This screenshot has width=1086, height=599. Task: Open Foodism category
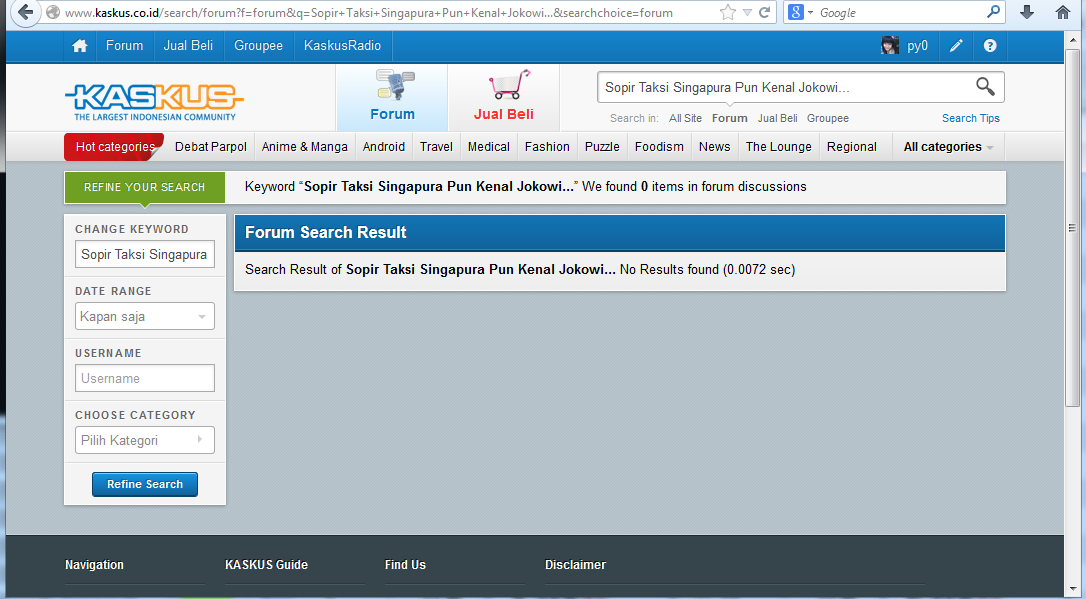pos(659,147)
